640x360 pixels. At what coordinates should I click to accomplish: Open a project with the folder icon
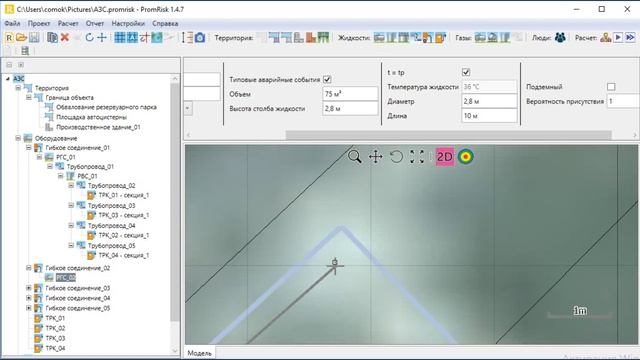pos(21,38)
